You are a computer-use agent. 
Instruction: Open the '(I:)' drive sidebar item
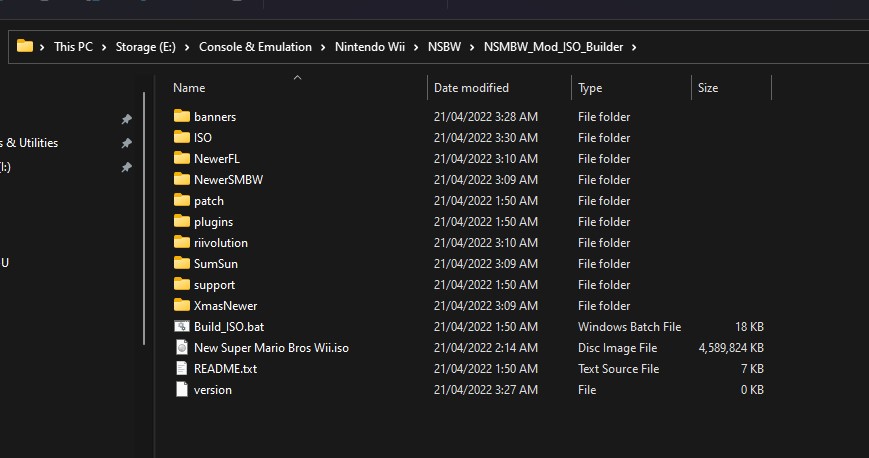tap(5, 166)
